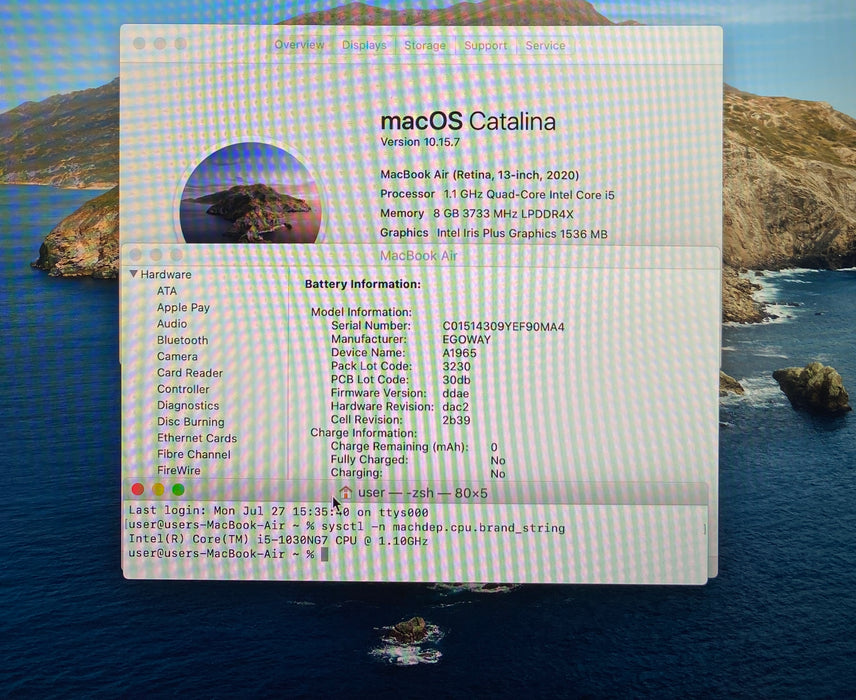Click the macOS Catalina circular logo image
856x700 pixels.
(x=251, y=192)
